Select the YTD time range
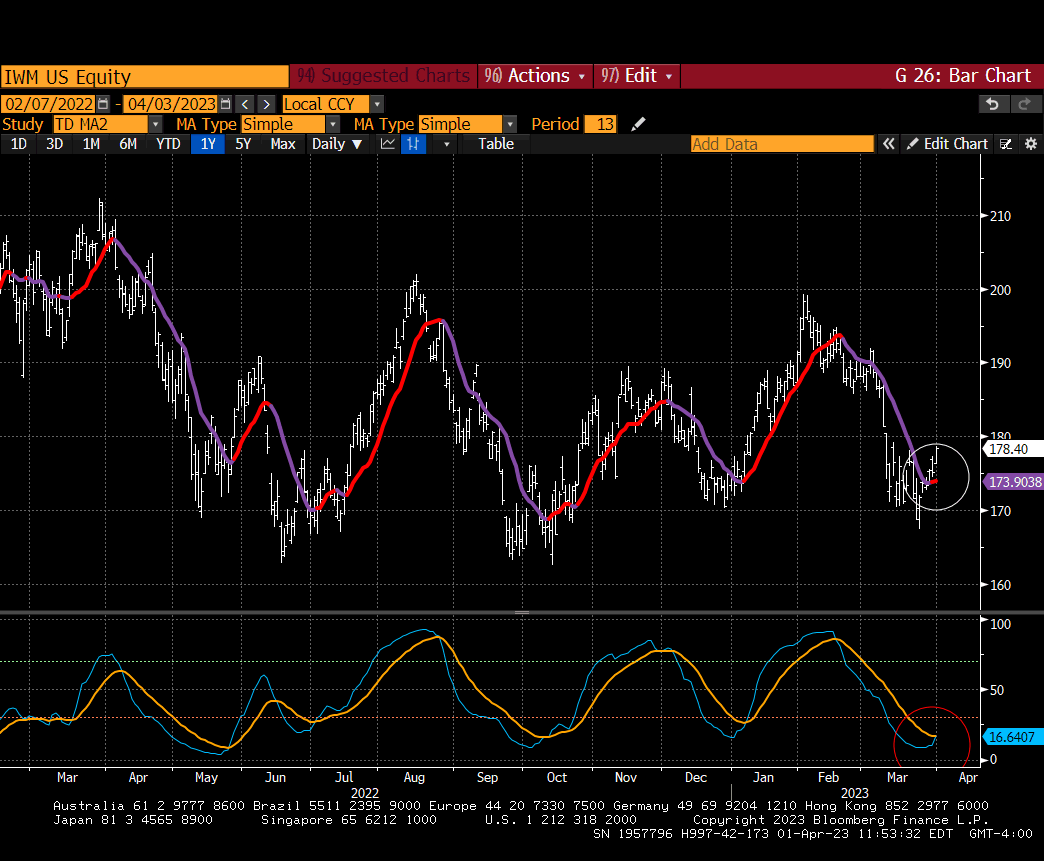This screenshot has width=1044, height=861. point(168,144)
